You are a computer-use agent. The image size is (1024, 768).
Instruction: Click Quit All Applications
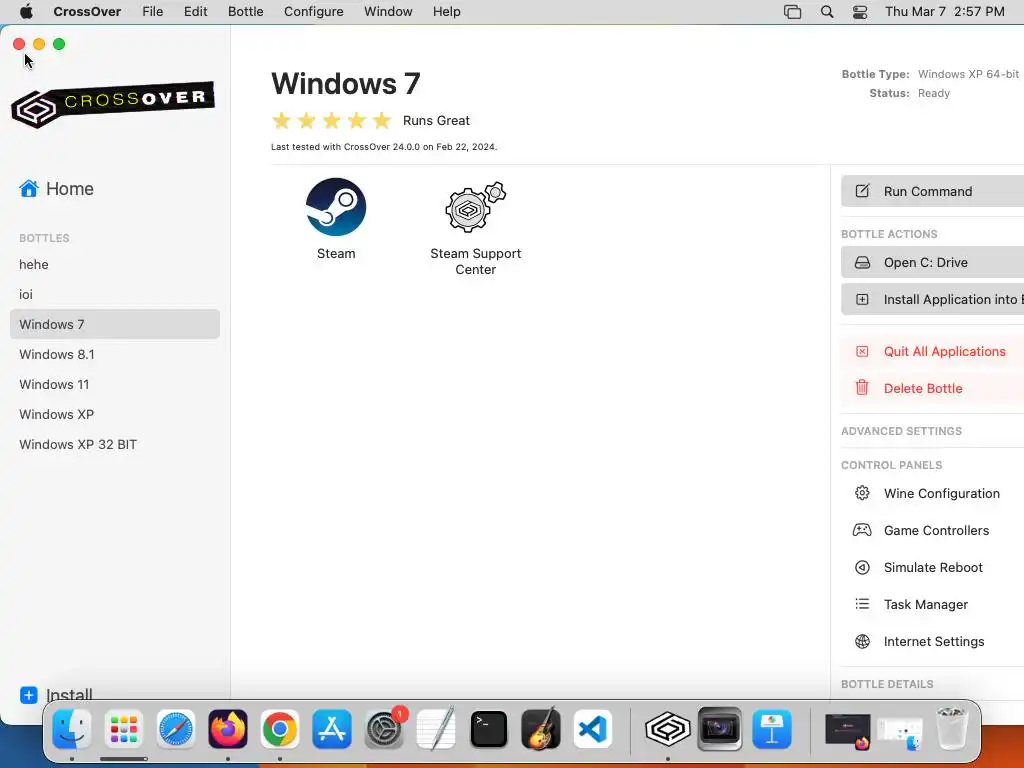click(933, 351)
